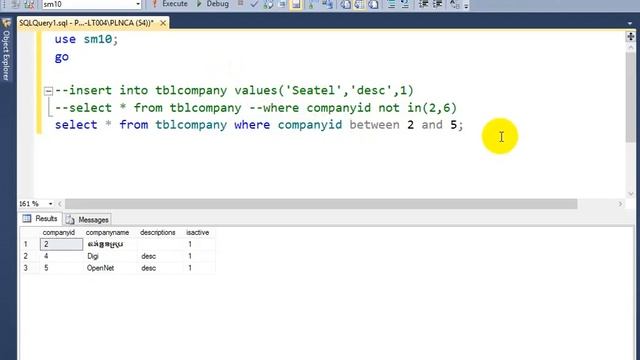Select result row header number 3

[x=30, y=268]
